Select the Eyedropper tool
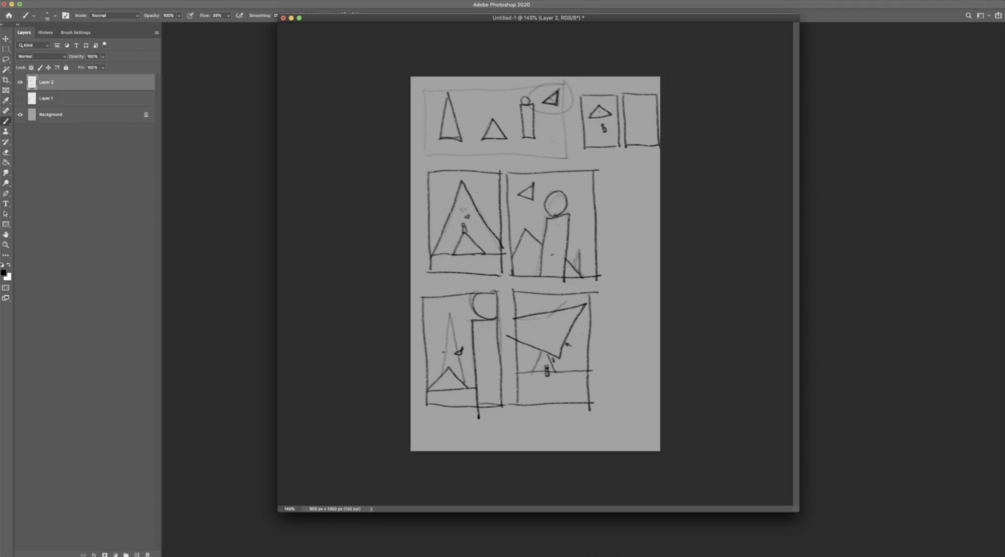 click(x=6, y=101)
